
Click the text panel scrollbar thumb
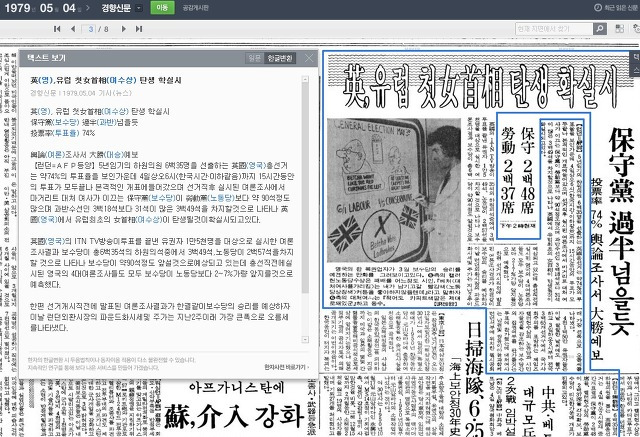[x=305, y=188]
